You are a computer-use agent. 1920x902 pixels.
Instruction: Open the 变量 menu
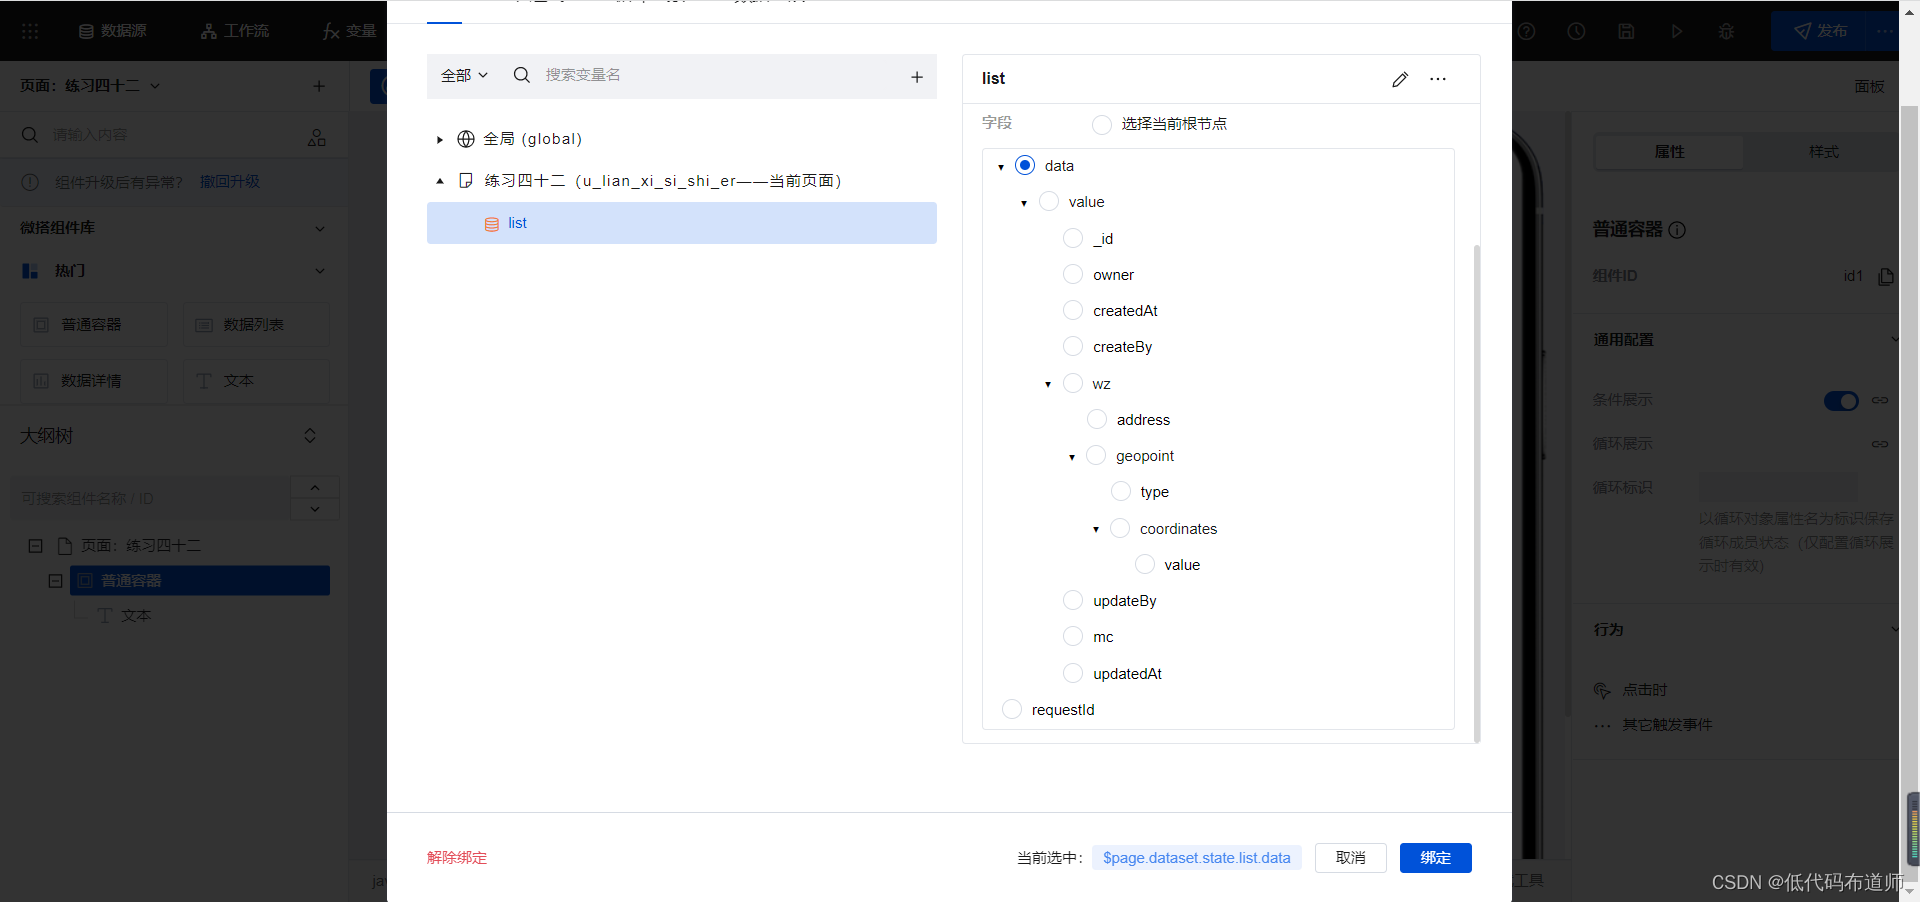tap(350, 31)
